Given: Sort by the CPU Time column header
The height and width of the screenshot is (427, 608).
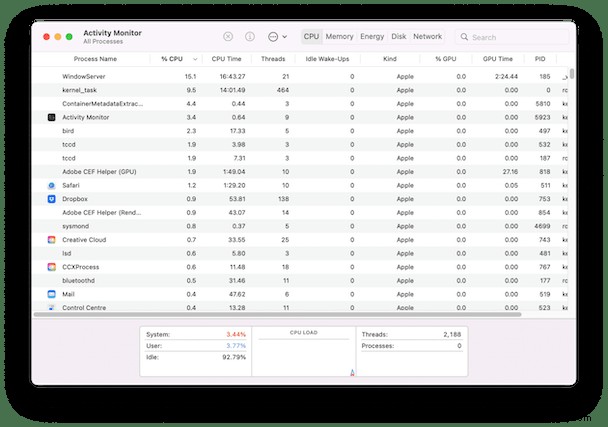Looking at the screenshot, I should (226, 59).
